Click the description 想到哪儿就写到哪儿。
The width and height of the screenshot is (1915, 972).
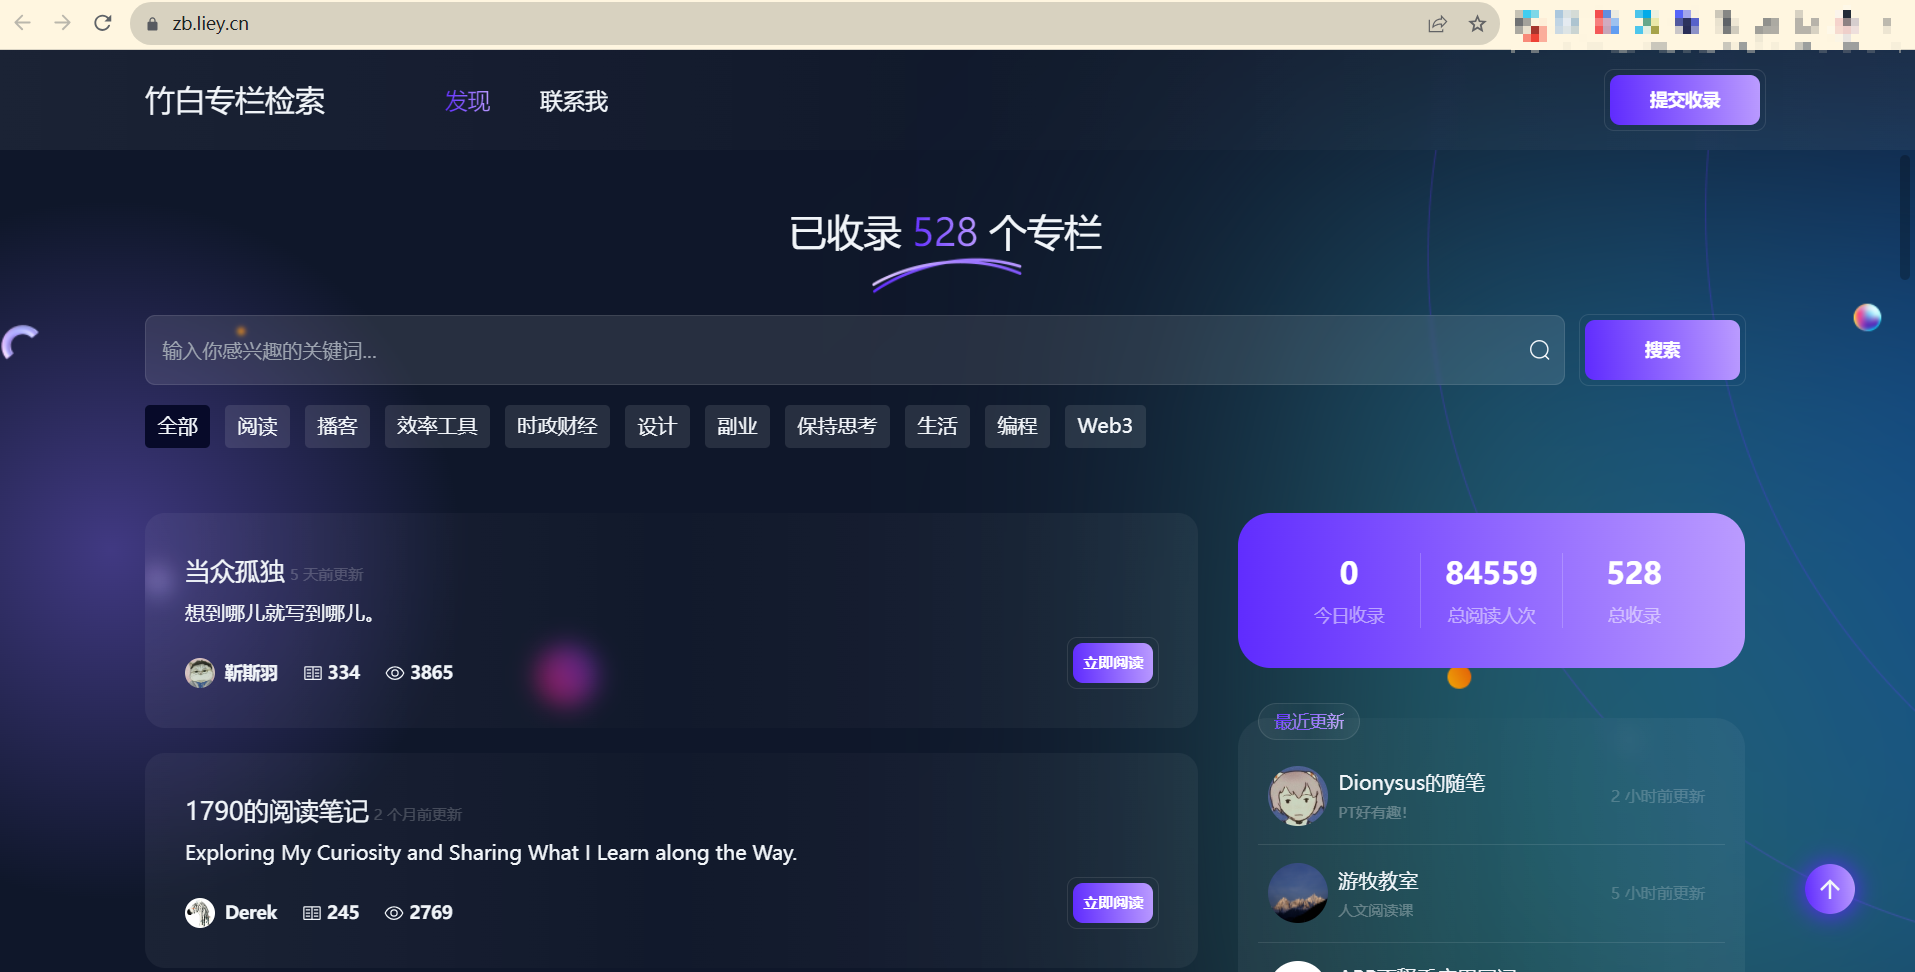point(280,613)
